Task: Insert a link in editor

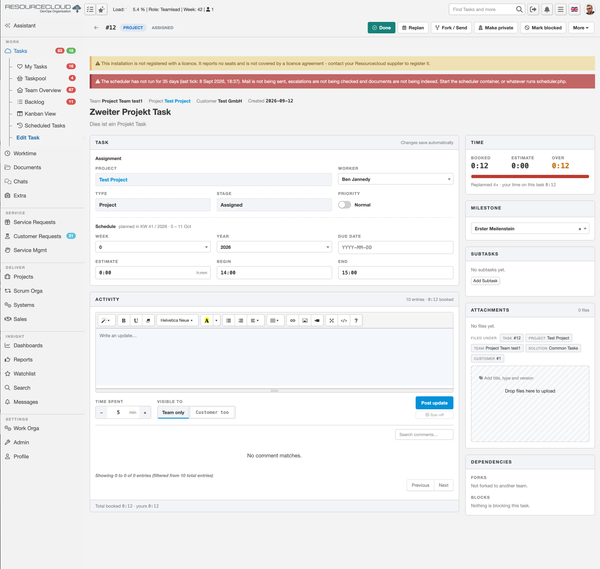Action: (293, 320)
